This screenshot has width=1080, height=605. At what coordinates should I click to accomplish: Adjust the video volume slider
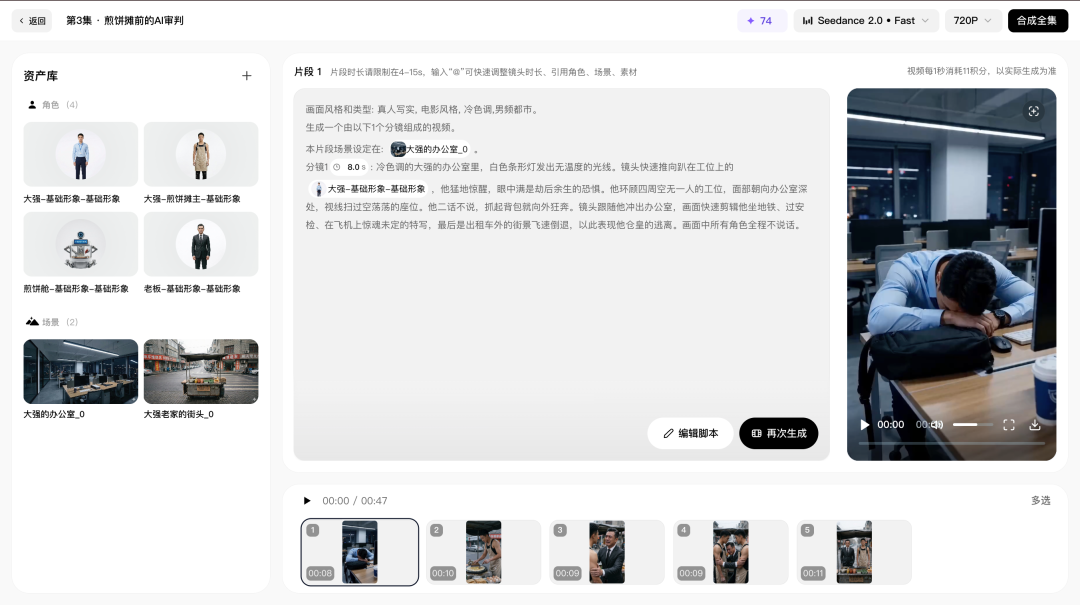click(966, 425)
